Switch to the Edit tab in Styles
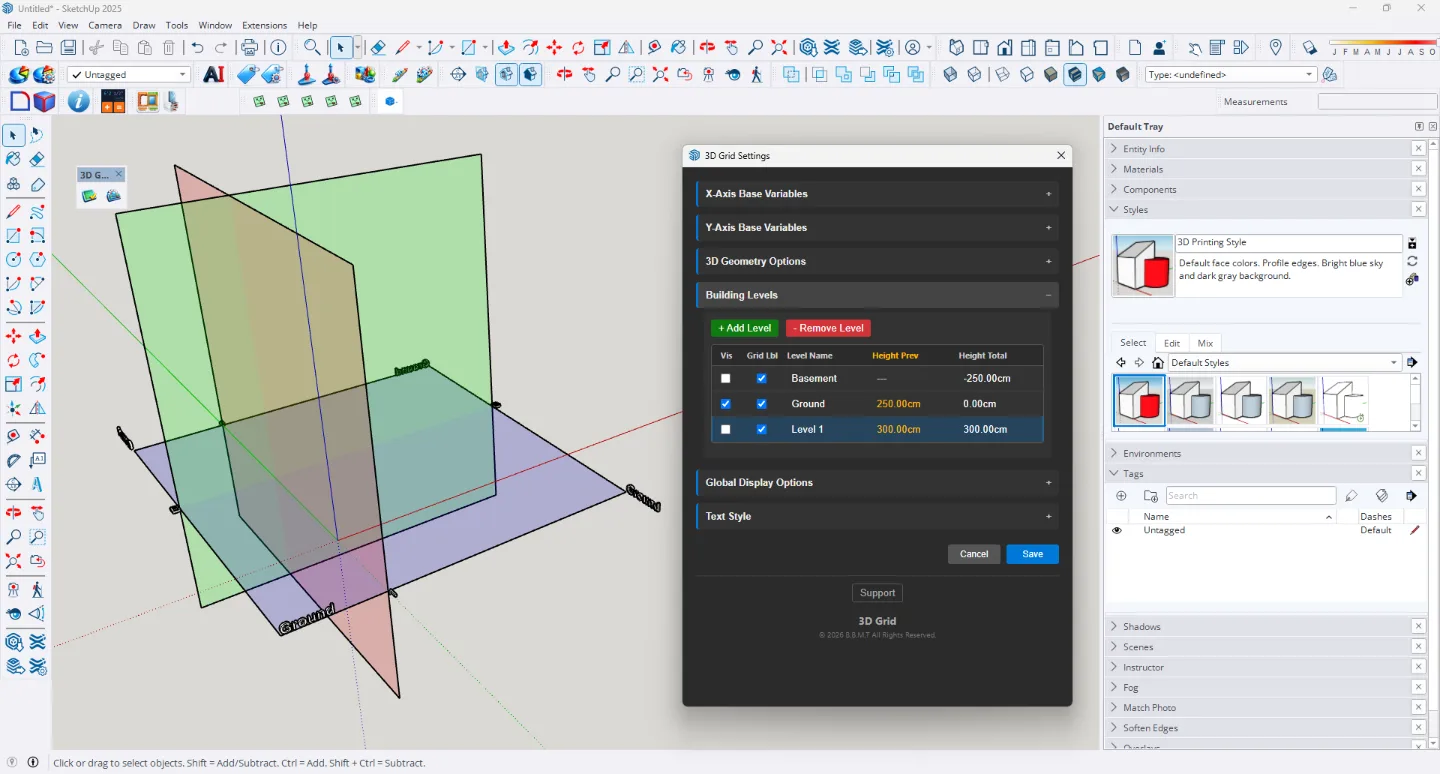The image size is (1440, 774). (x=1172, y=343)
